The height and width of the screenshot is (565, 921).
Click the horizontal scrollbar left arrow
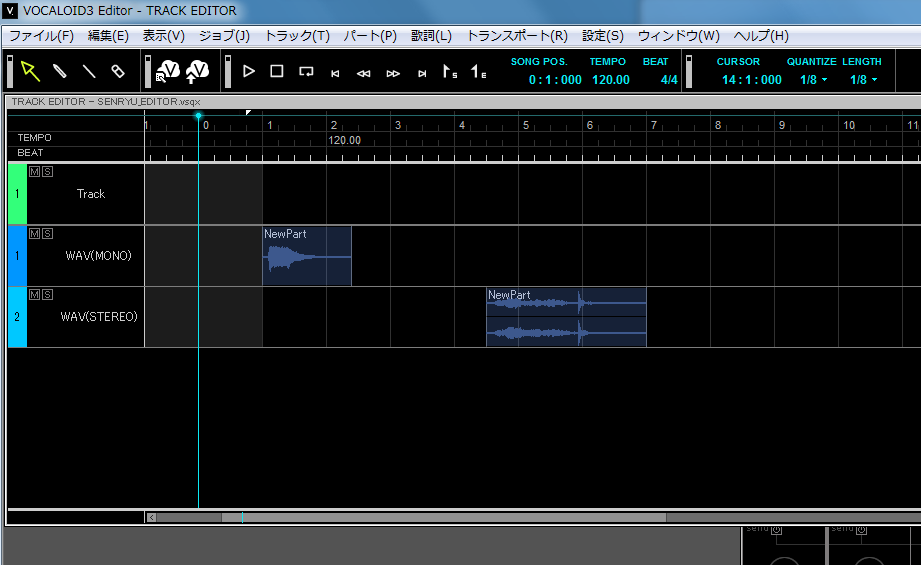(x=152, y=517)
